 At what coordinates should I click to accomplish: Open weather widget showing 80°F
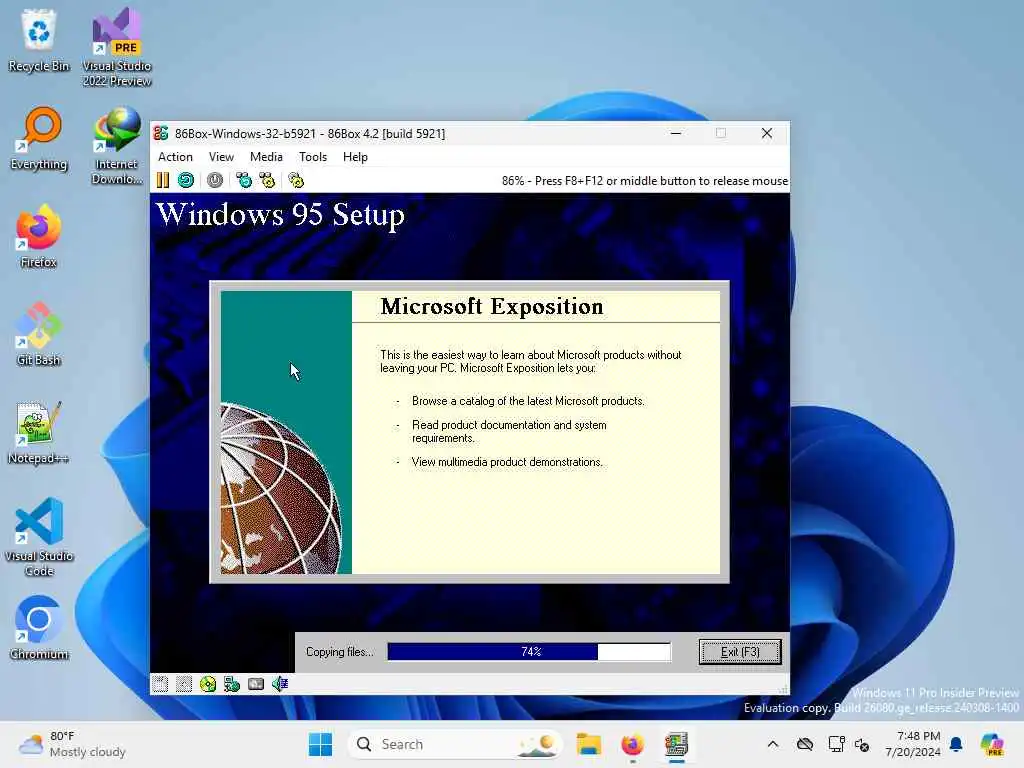72,744
